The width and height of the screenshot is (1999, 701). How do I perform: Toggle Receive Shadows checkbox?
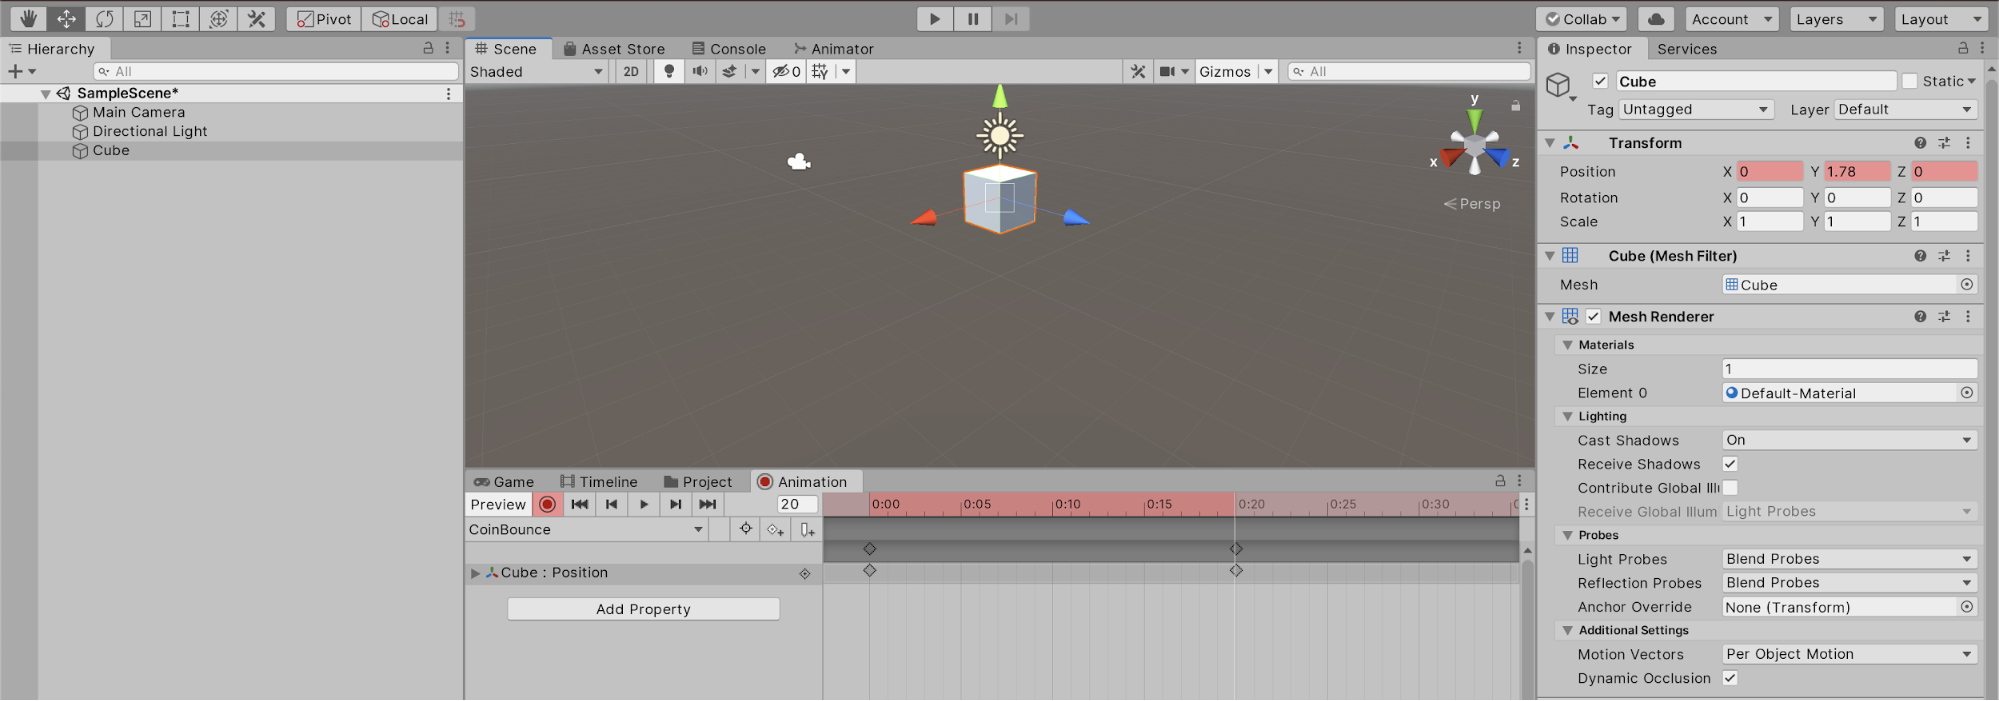pyautogui.click(x=1730, y=464)
